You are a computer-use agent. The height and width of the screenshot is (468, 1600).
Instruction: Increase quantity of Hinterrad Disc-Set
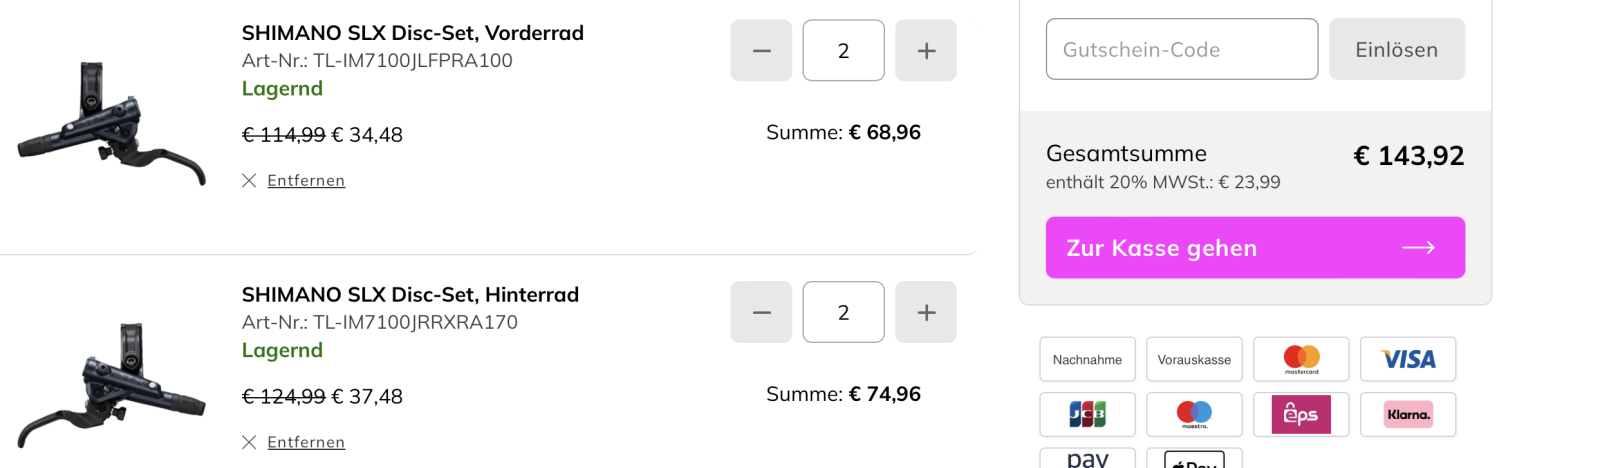[x=926, y=312]
